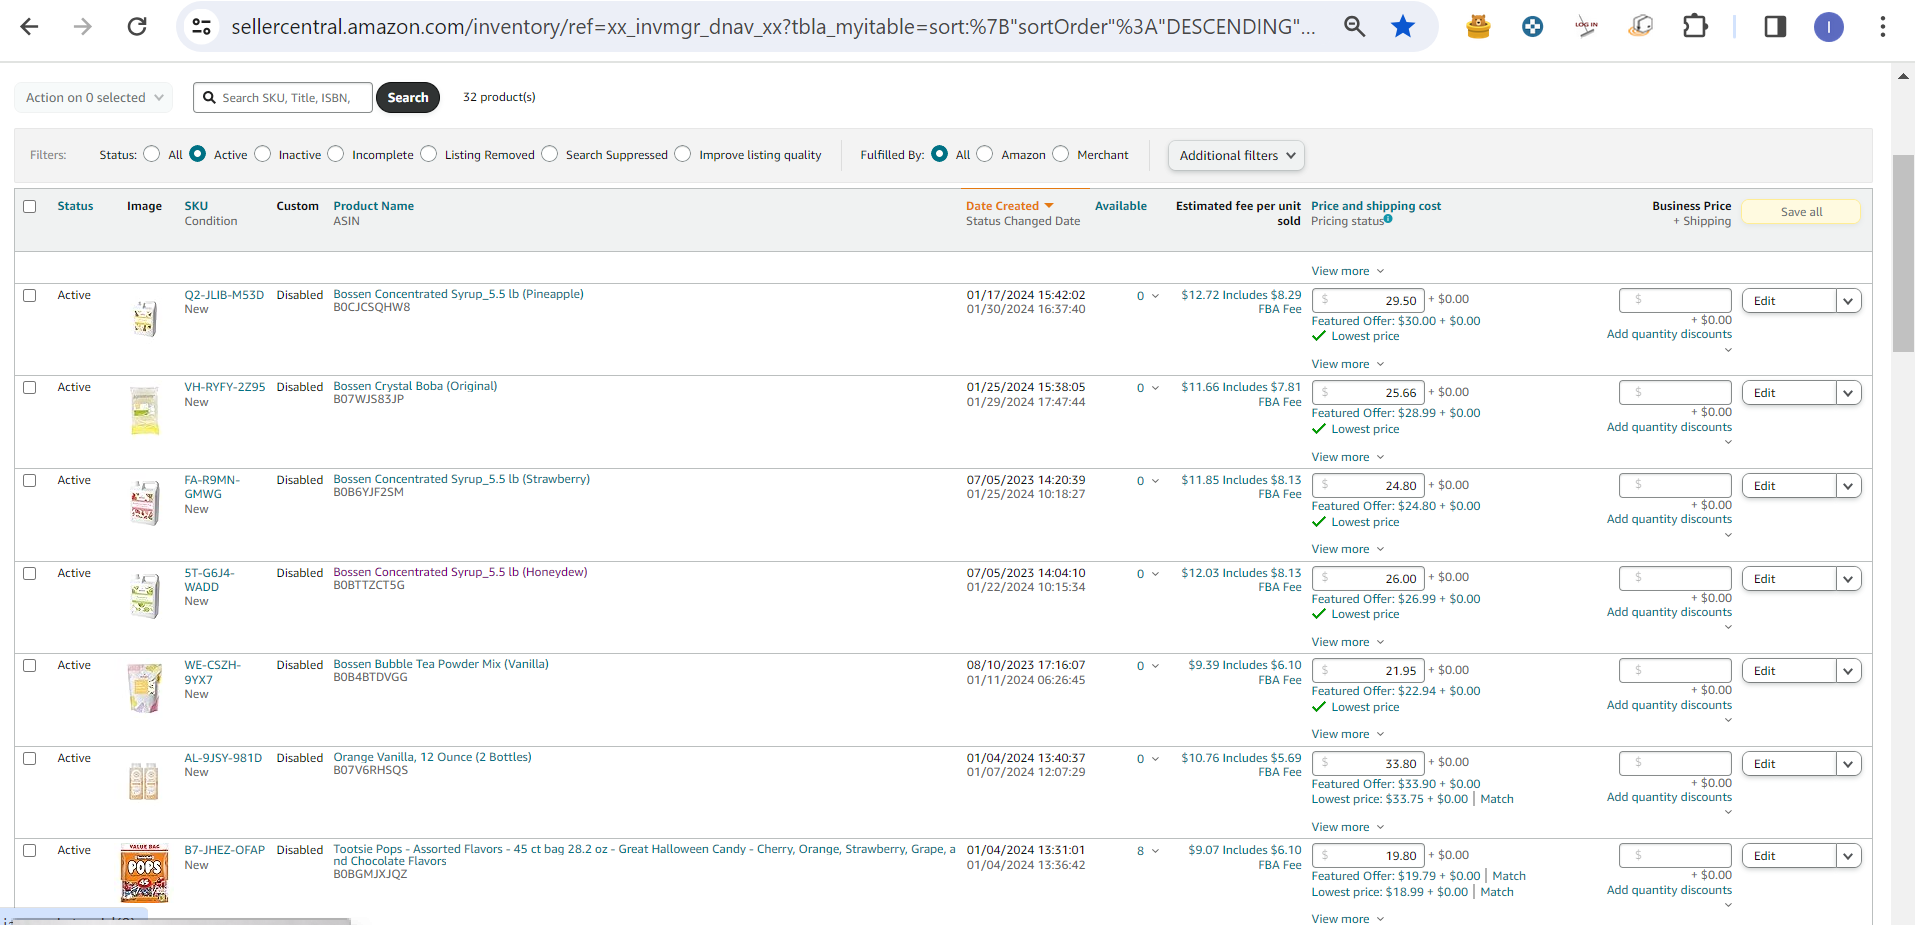
Task: Tick the select-all checkbox in table header
Action: (x=30, y=206)
